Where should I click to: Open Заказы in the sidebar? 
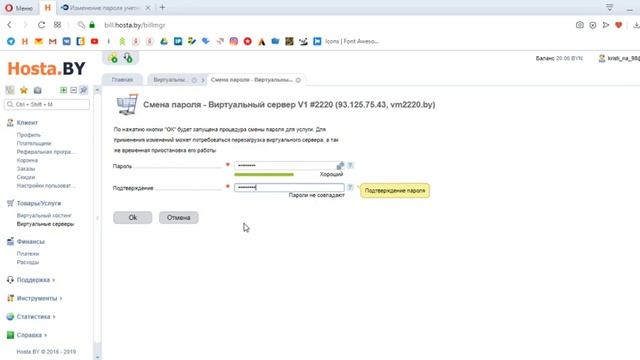pos(26,169)
